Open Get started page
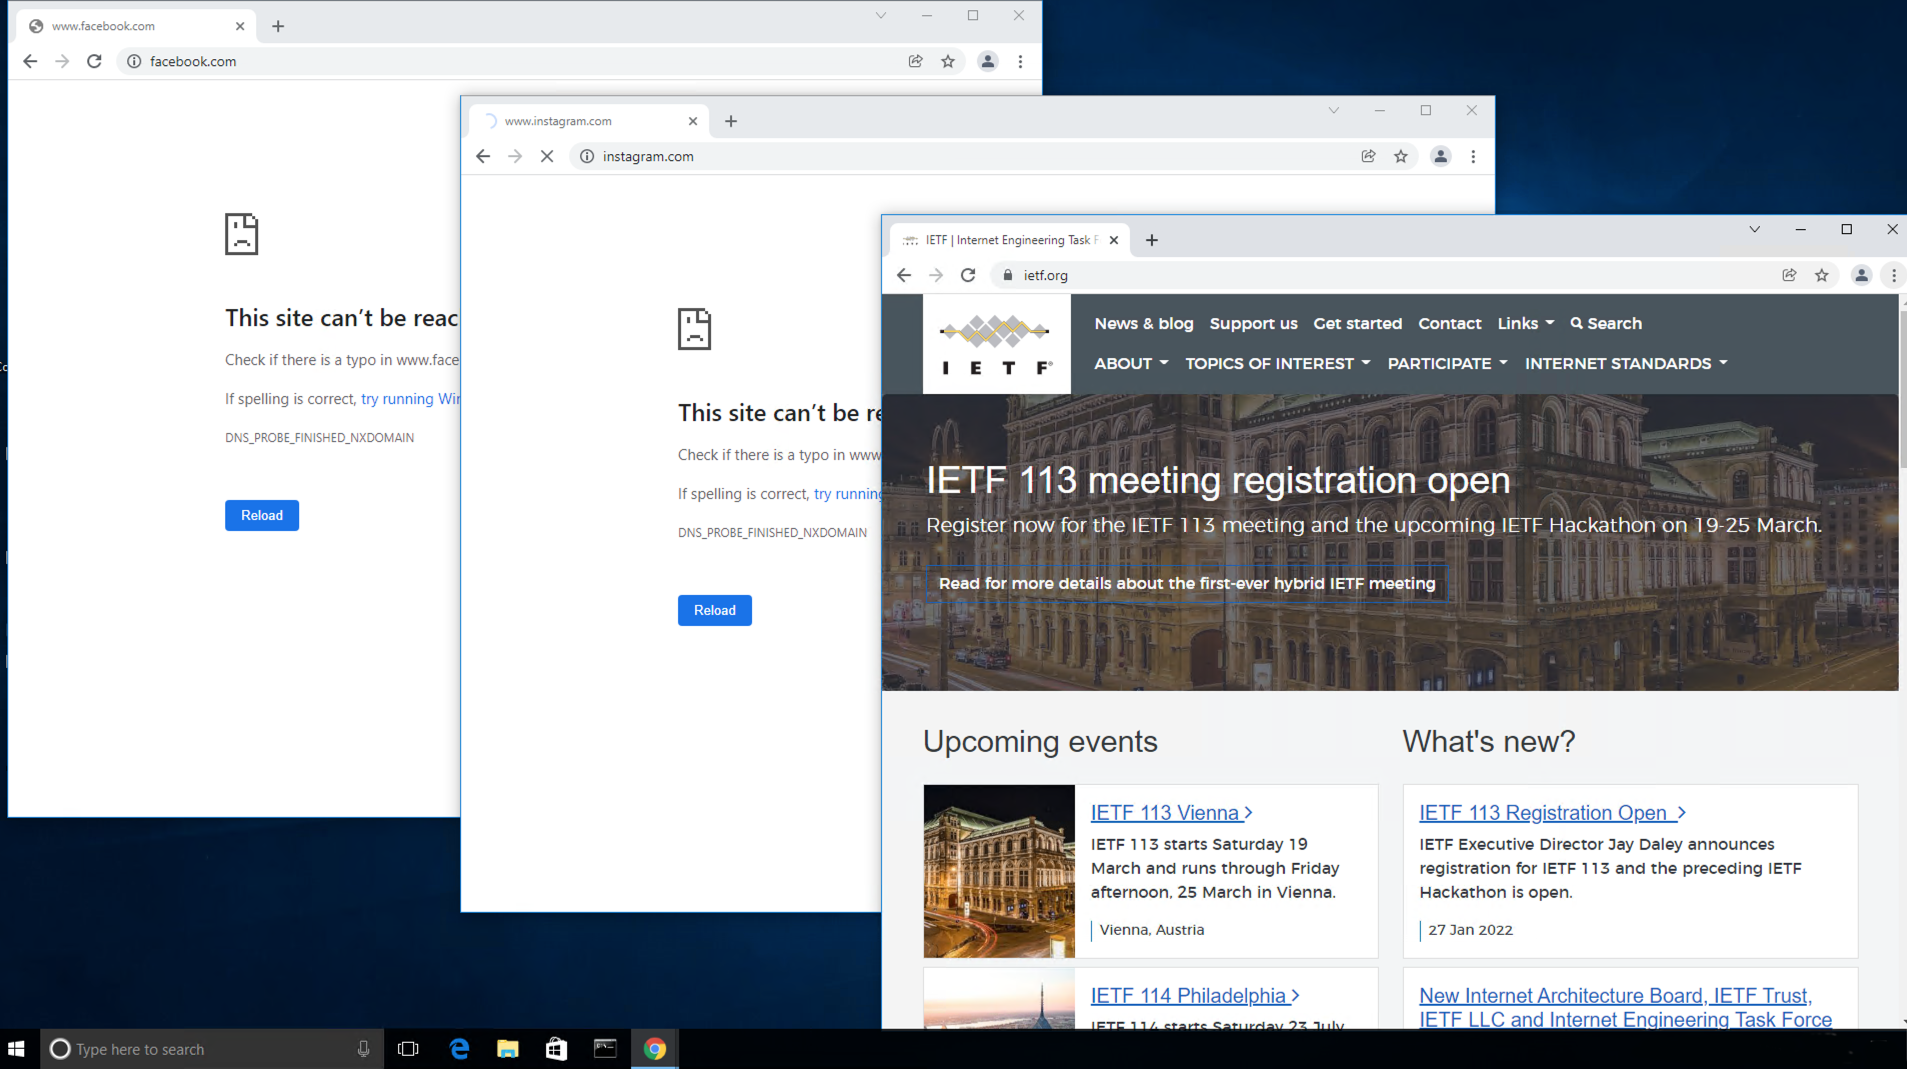Image resolution: width=1907 pixels, height=1069 pixels. point(1357,323)
